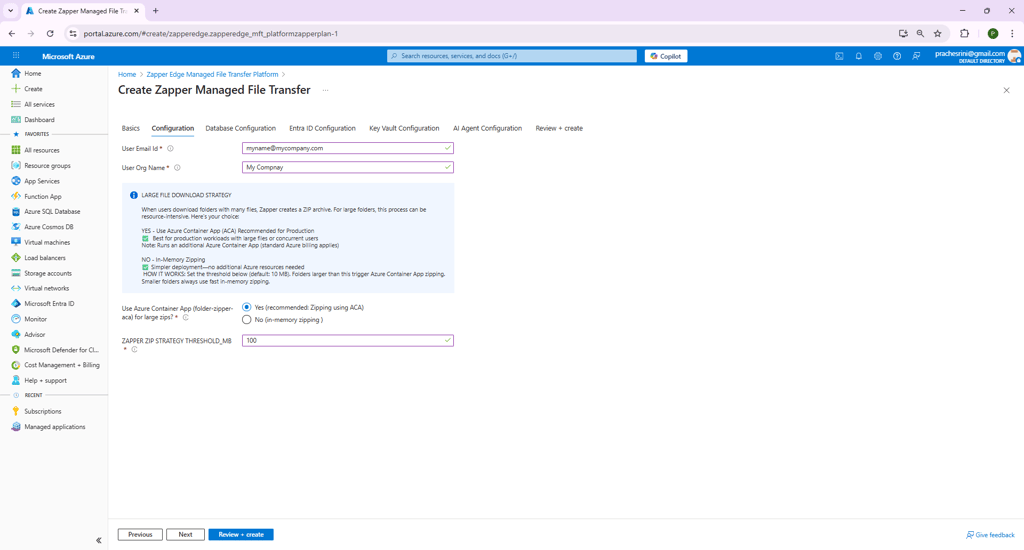Click the Function App lightning icon
This screenshot has width=1024, height=550.
16,196
